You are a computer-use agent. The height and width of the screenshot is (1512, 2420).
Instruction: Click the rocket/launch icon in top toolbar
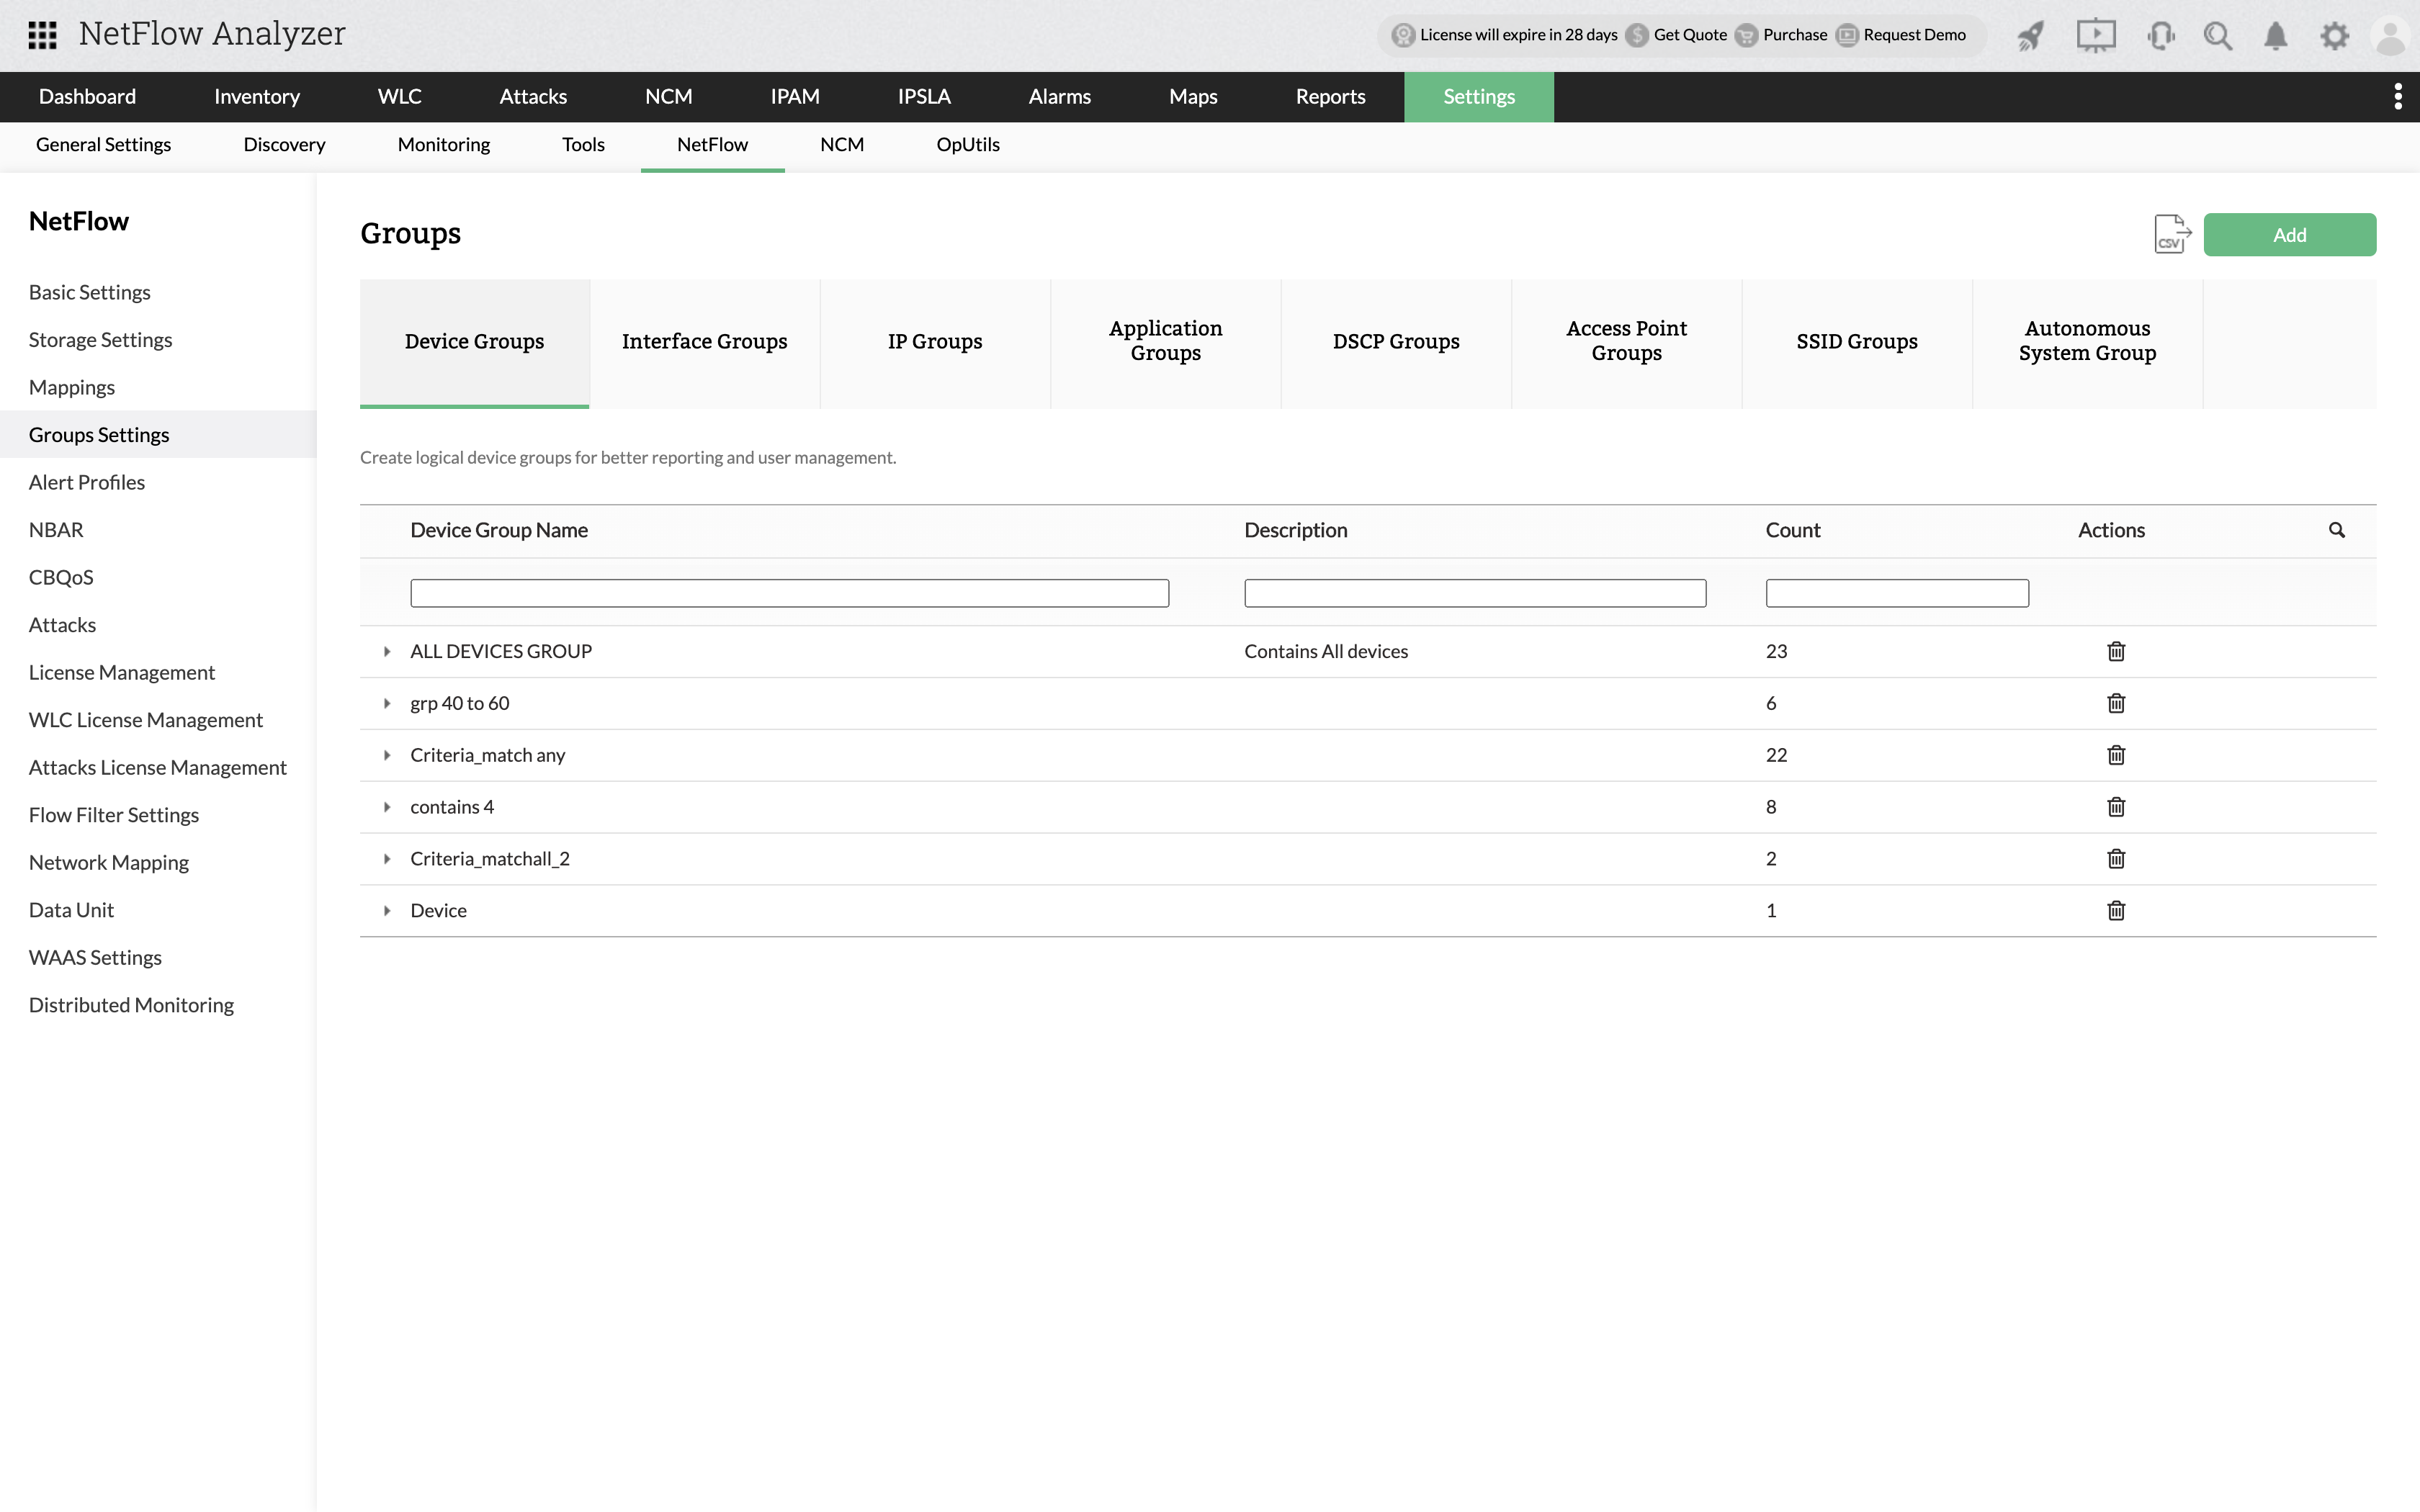(2026, 35)
